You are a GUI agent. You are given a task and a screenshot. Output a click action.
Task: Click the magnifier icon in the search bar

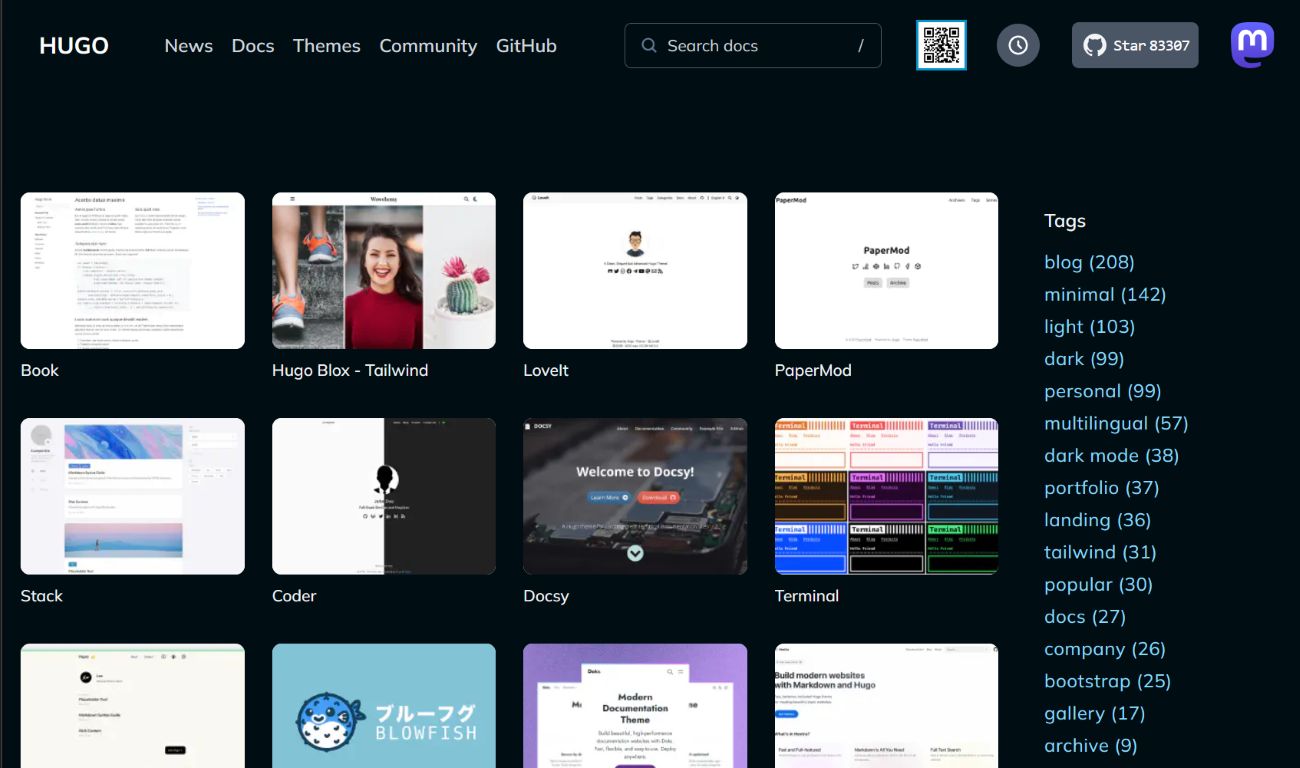648,45
